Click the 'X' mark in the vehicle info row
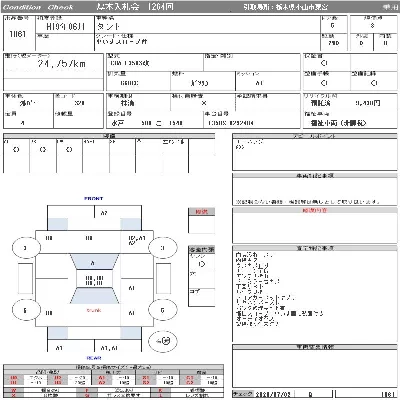This screenshot has width=400, height=400. pyautogui.click(x=204, y=103)
